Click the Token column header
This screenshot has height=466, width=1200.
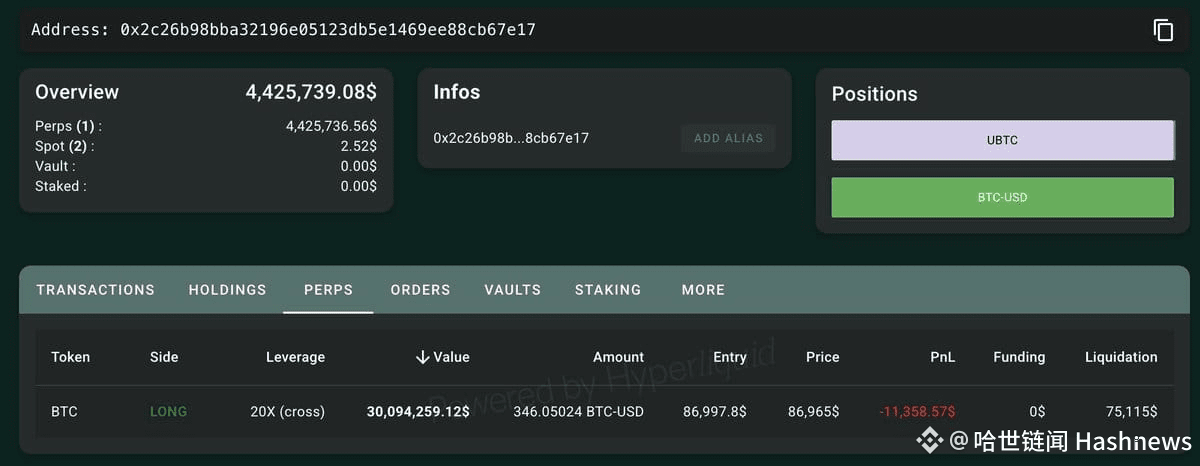[70, 357]
